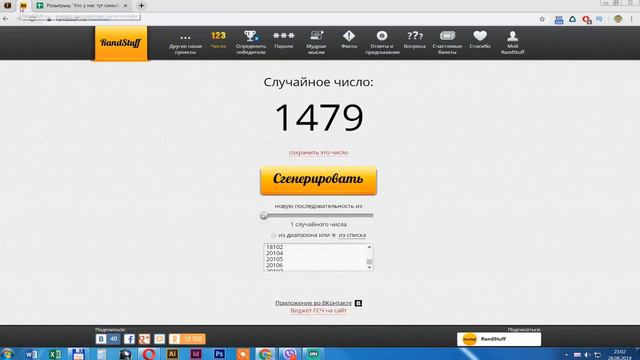Switch to the first pinned browser tab
Screen dimensions: 640x360
coord(7,6)
